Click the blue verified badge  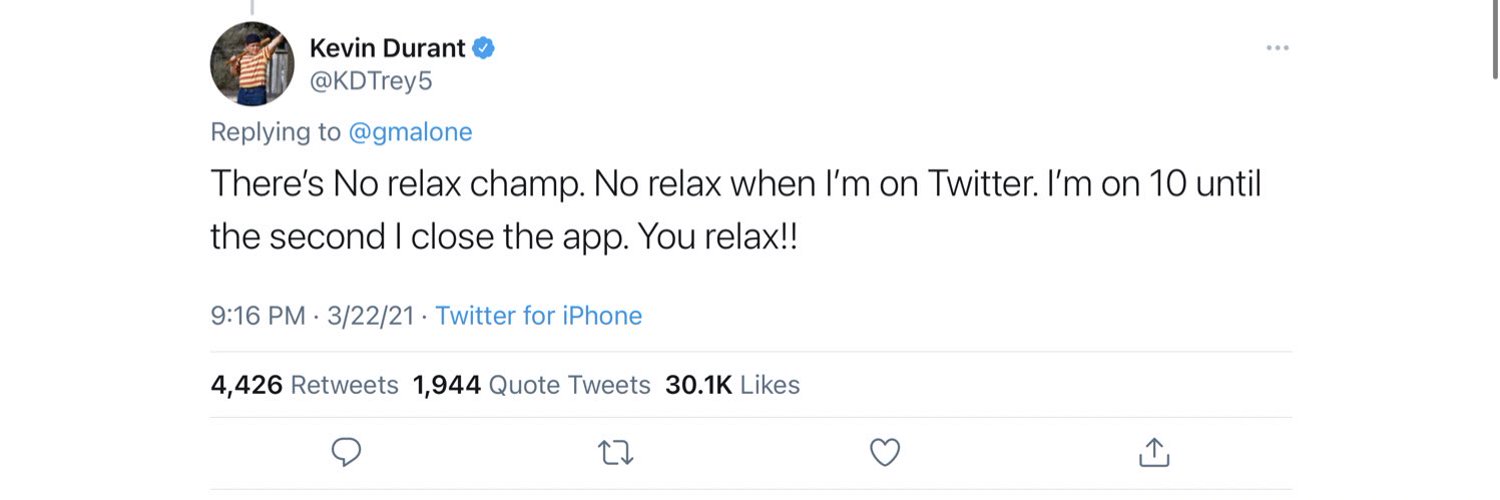coord(485,47)
